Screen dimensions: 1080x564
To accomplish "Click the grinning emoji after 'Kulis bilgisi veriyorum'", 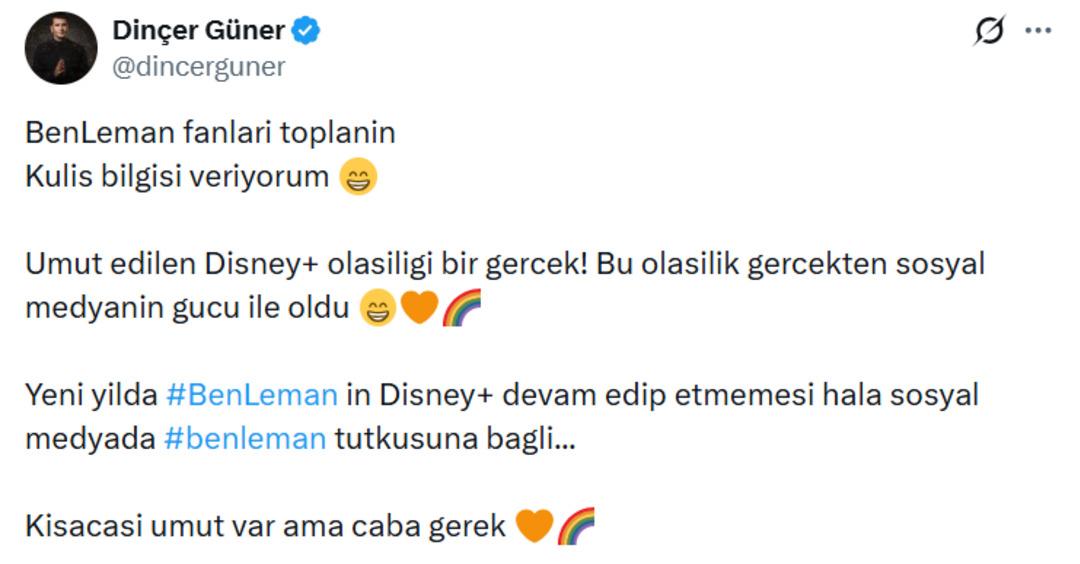I will click(358, 179).
